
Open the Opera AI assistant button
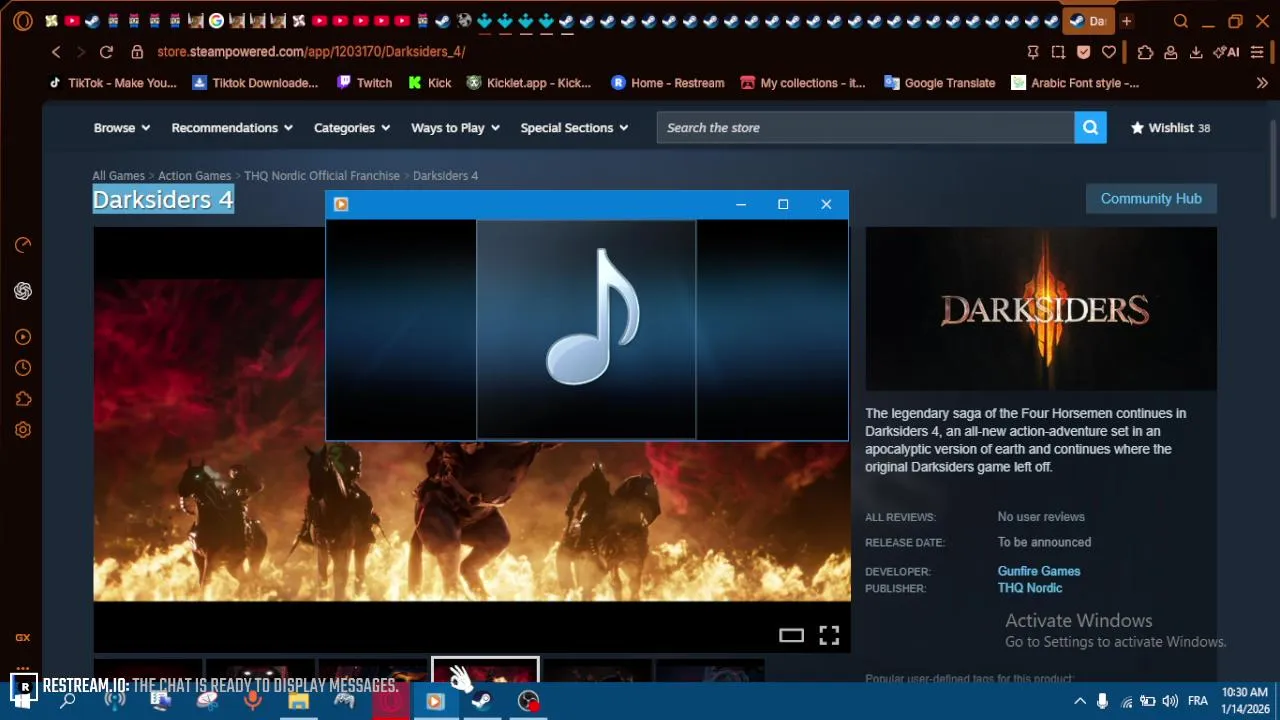click(1226, 52)
